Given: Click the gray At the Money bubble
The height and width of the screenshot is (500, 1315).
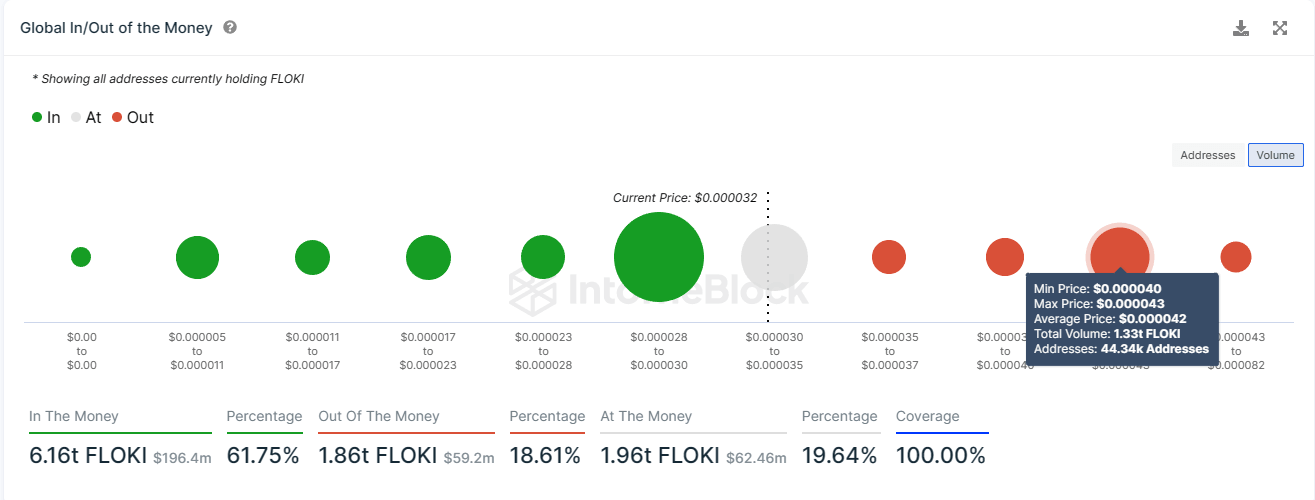Looking at the screenshot, I should click(774, 258).
